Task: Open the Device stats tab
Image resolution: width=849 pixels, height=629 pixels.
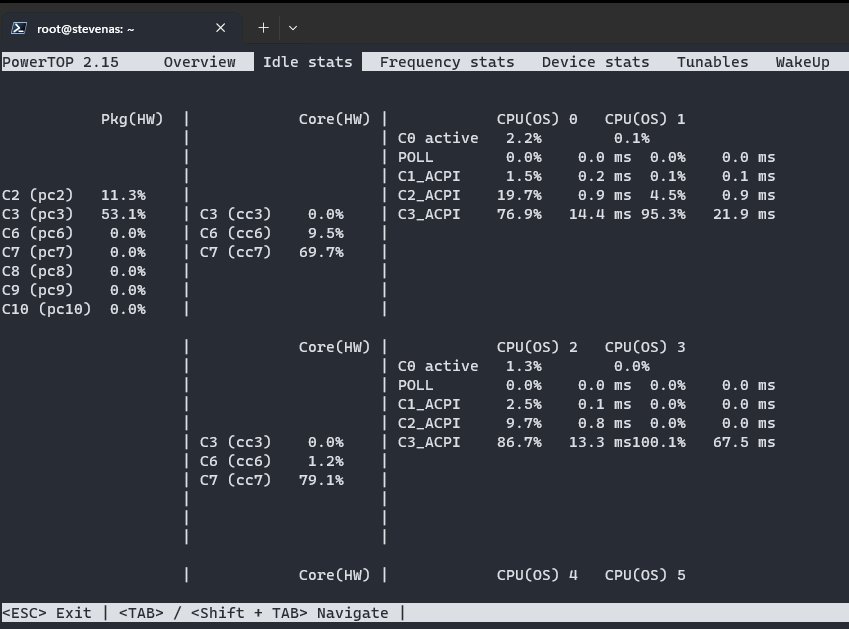Action: click(x=596, y=62)
